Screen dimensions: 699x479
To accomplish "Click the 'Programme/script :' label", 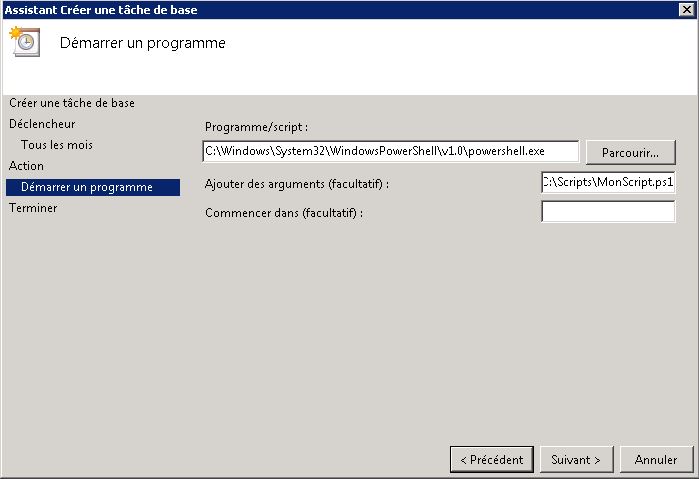I will coord(256,127).
